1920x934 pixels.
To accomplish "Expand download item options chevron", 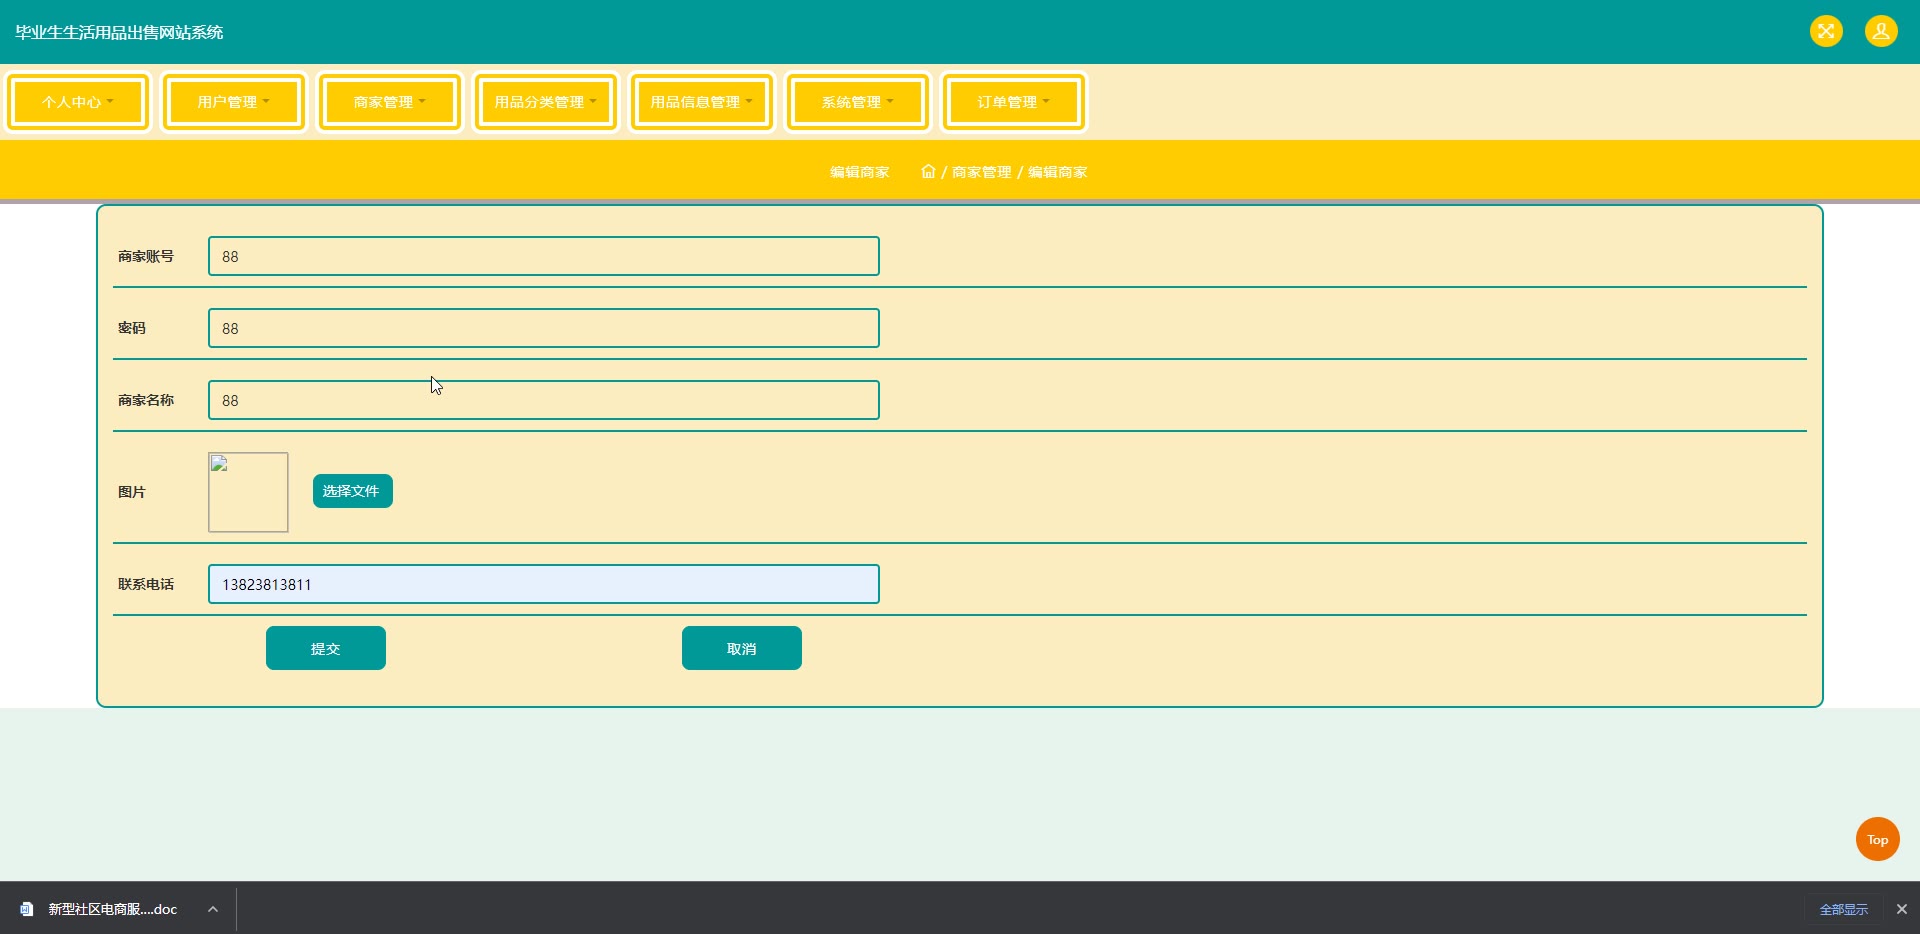I will click(213, 909).
